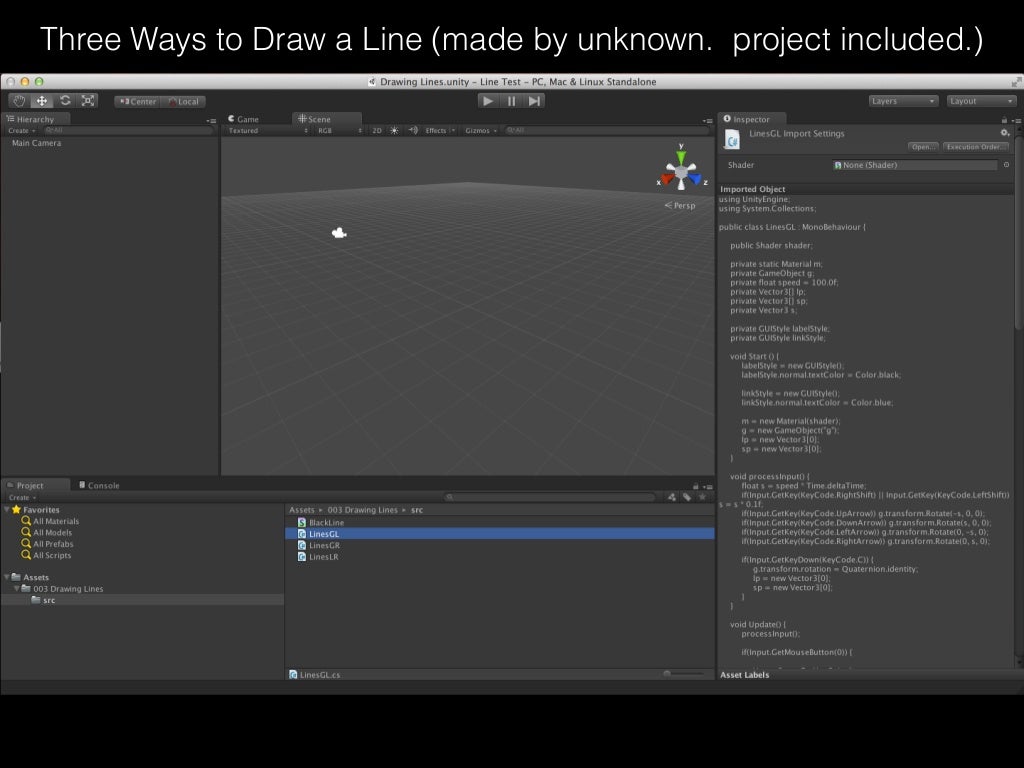
Task: Open Hierarchy Create dropdown
Action: tap(22, 131)
